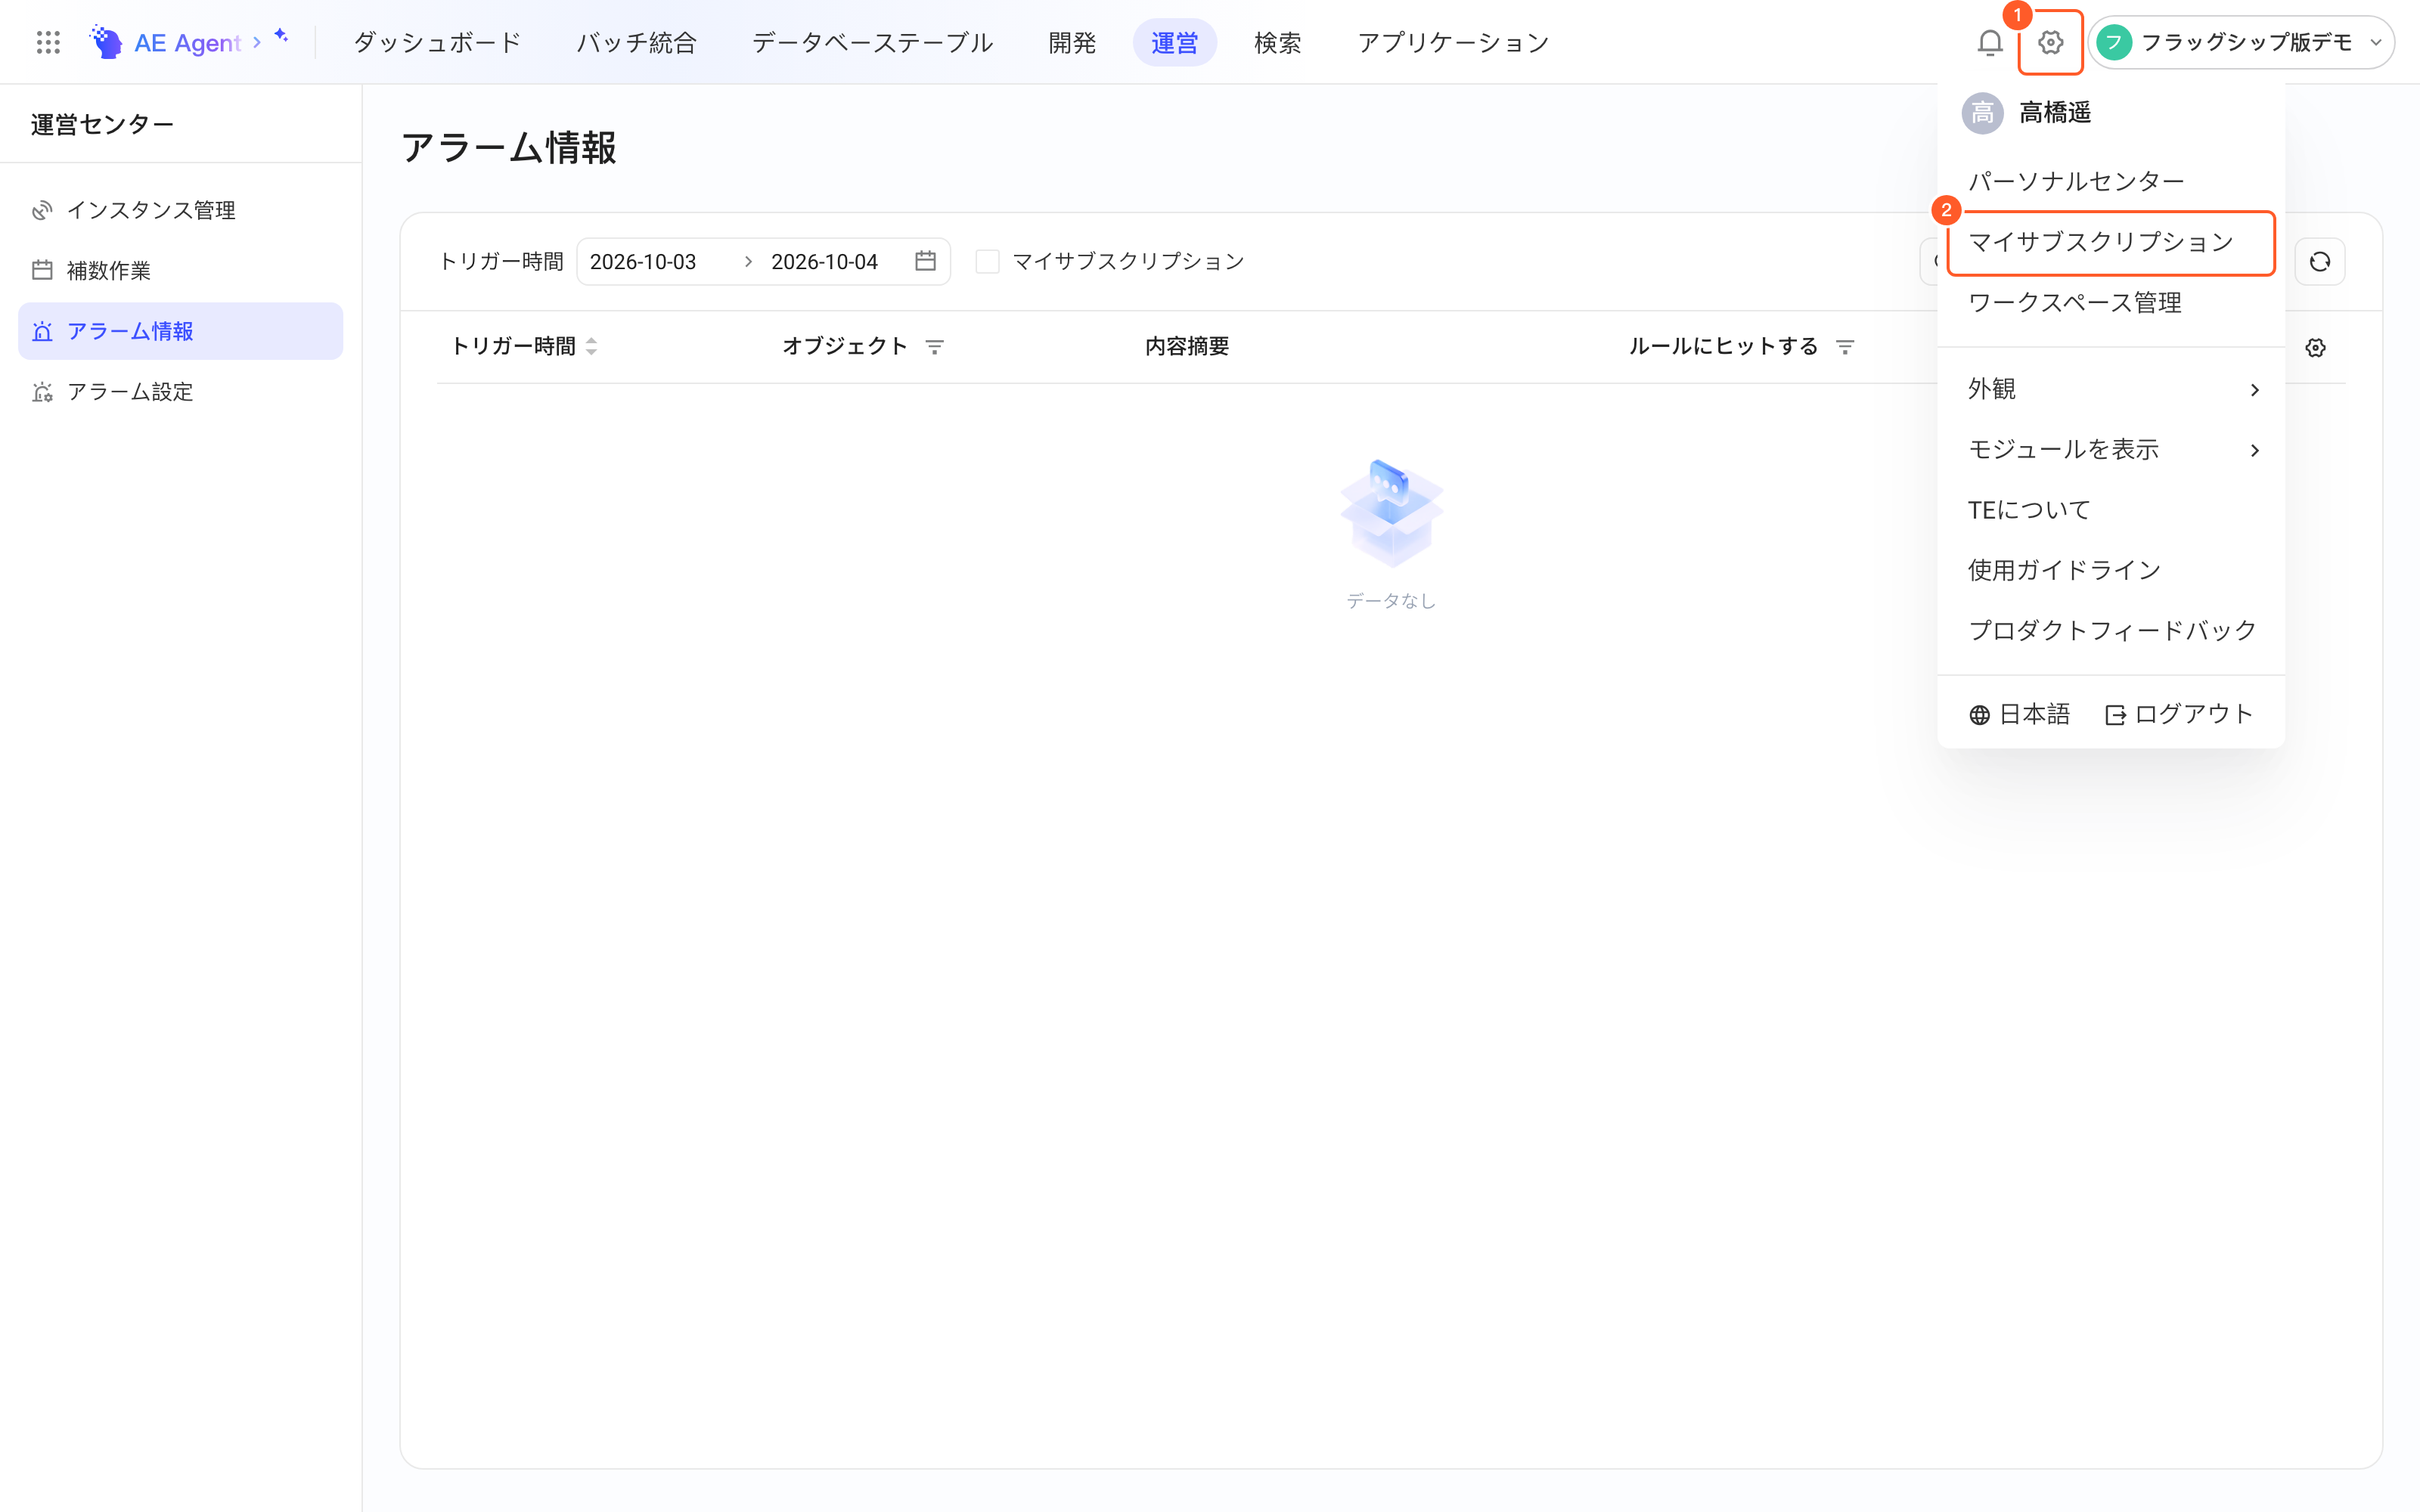Click the ログアウト button
The width and height of the screenshot is (2420, 1512).
point(2179,714)
